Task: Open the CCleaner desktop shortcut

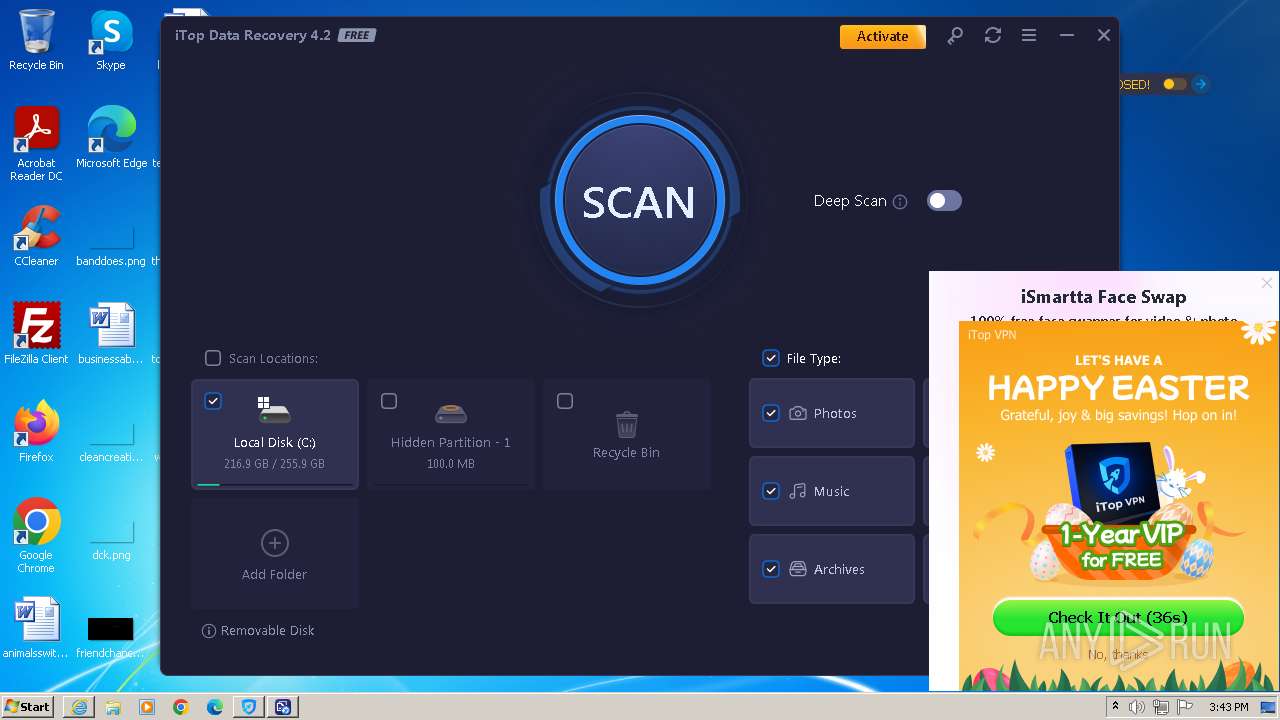Action: point(36,236)
